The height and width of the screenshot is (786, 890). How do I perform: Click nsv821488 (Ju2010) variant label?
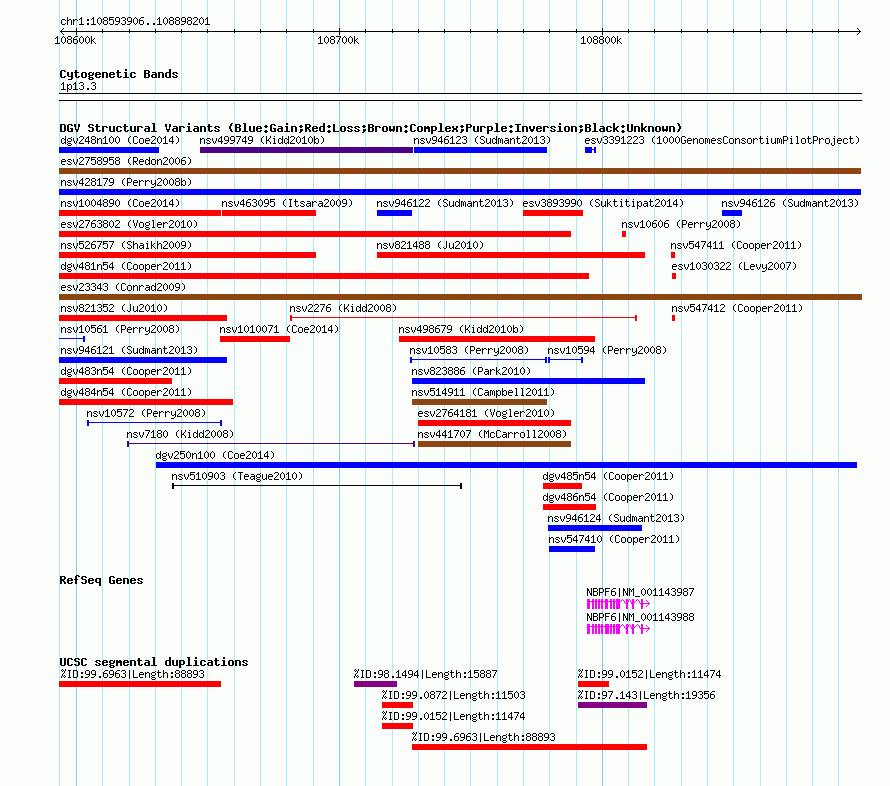click(x=430, y=245)
